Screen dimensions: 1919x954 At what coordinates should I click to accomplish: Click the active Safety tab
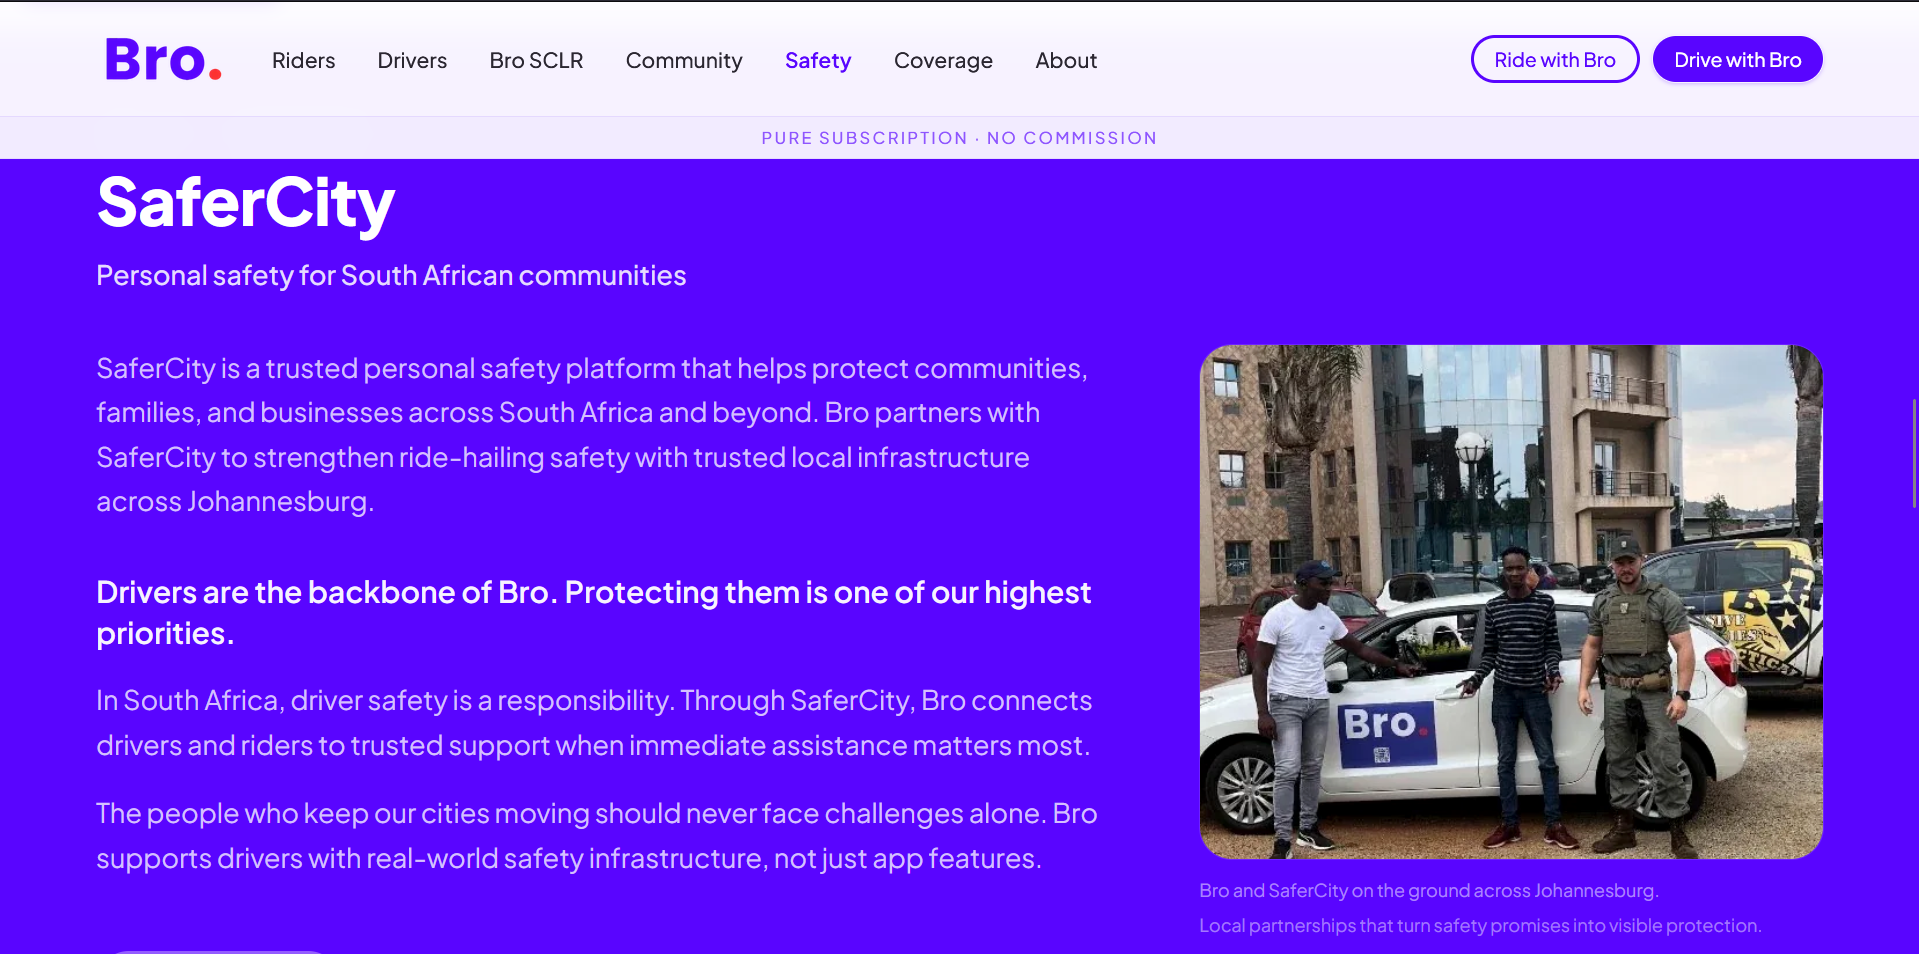coord(818,61)
